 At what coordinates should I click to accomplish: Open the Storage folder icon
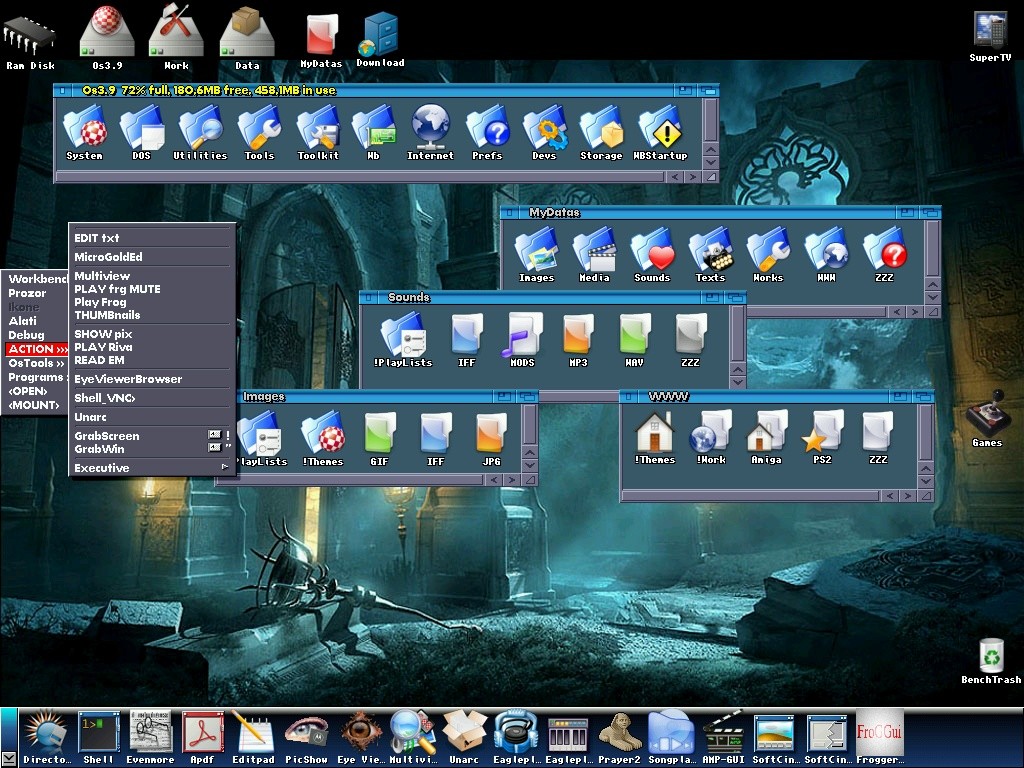click(601, 133)
